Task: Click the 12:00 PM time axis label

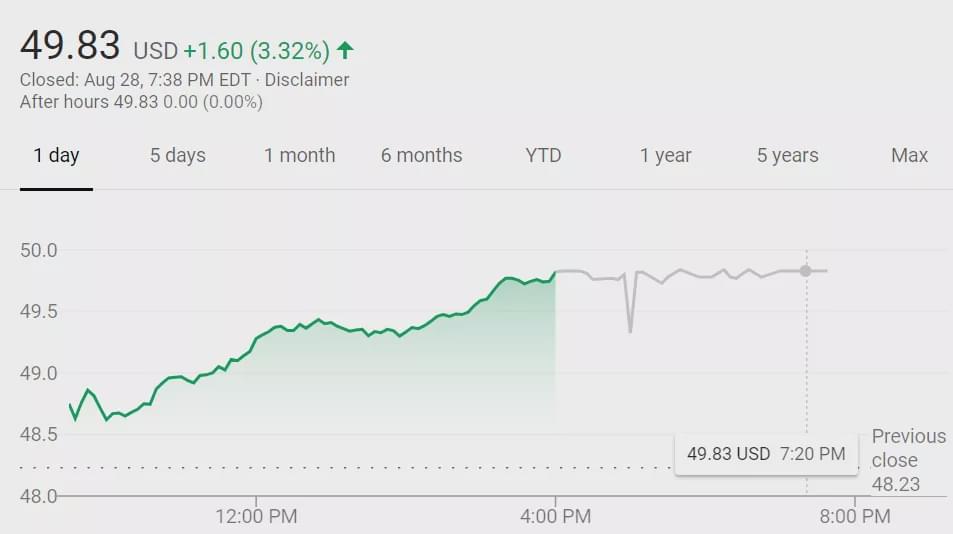Action: 256,516
